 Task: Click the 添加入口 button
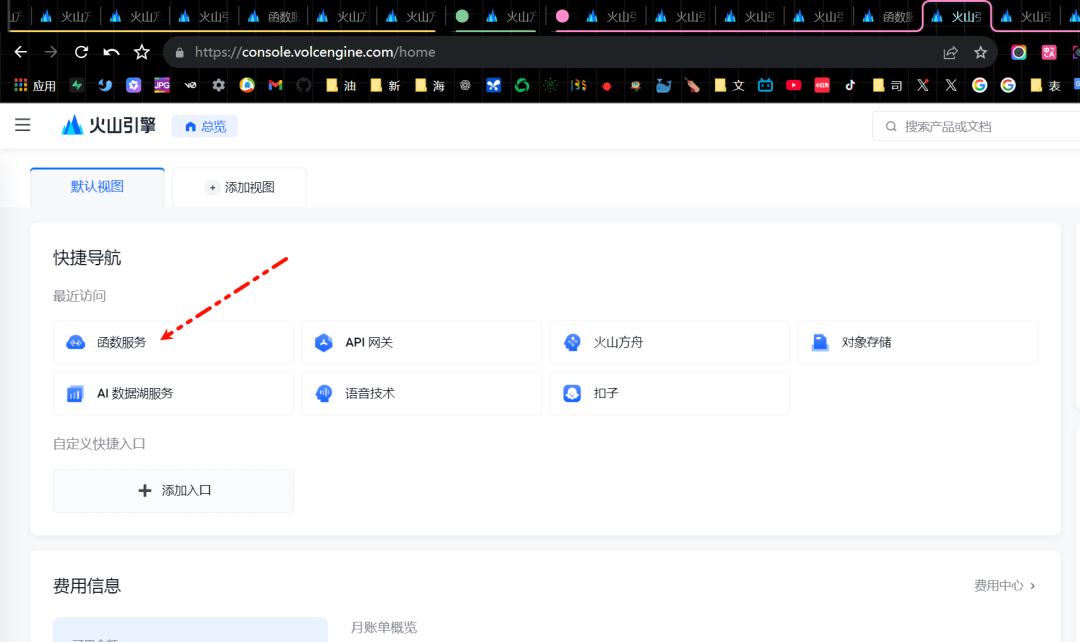coord(174,490)
